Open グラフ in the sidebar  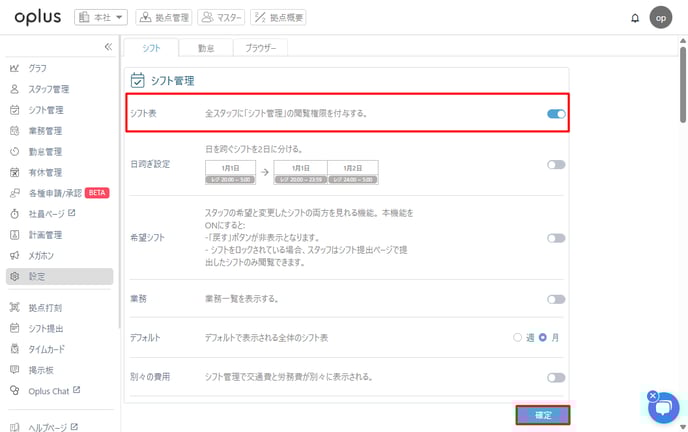point(38,68)
